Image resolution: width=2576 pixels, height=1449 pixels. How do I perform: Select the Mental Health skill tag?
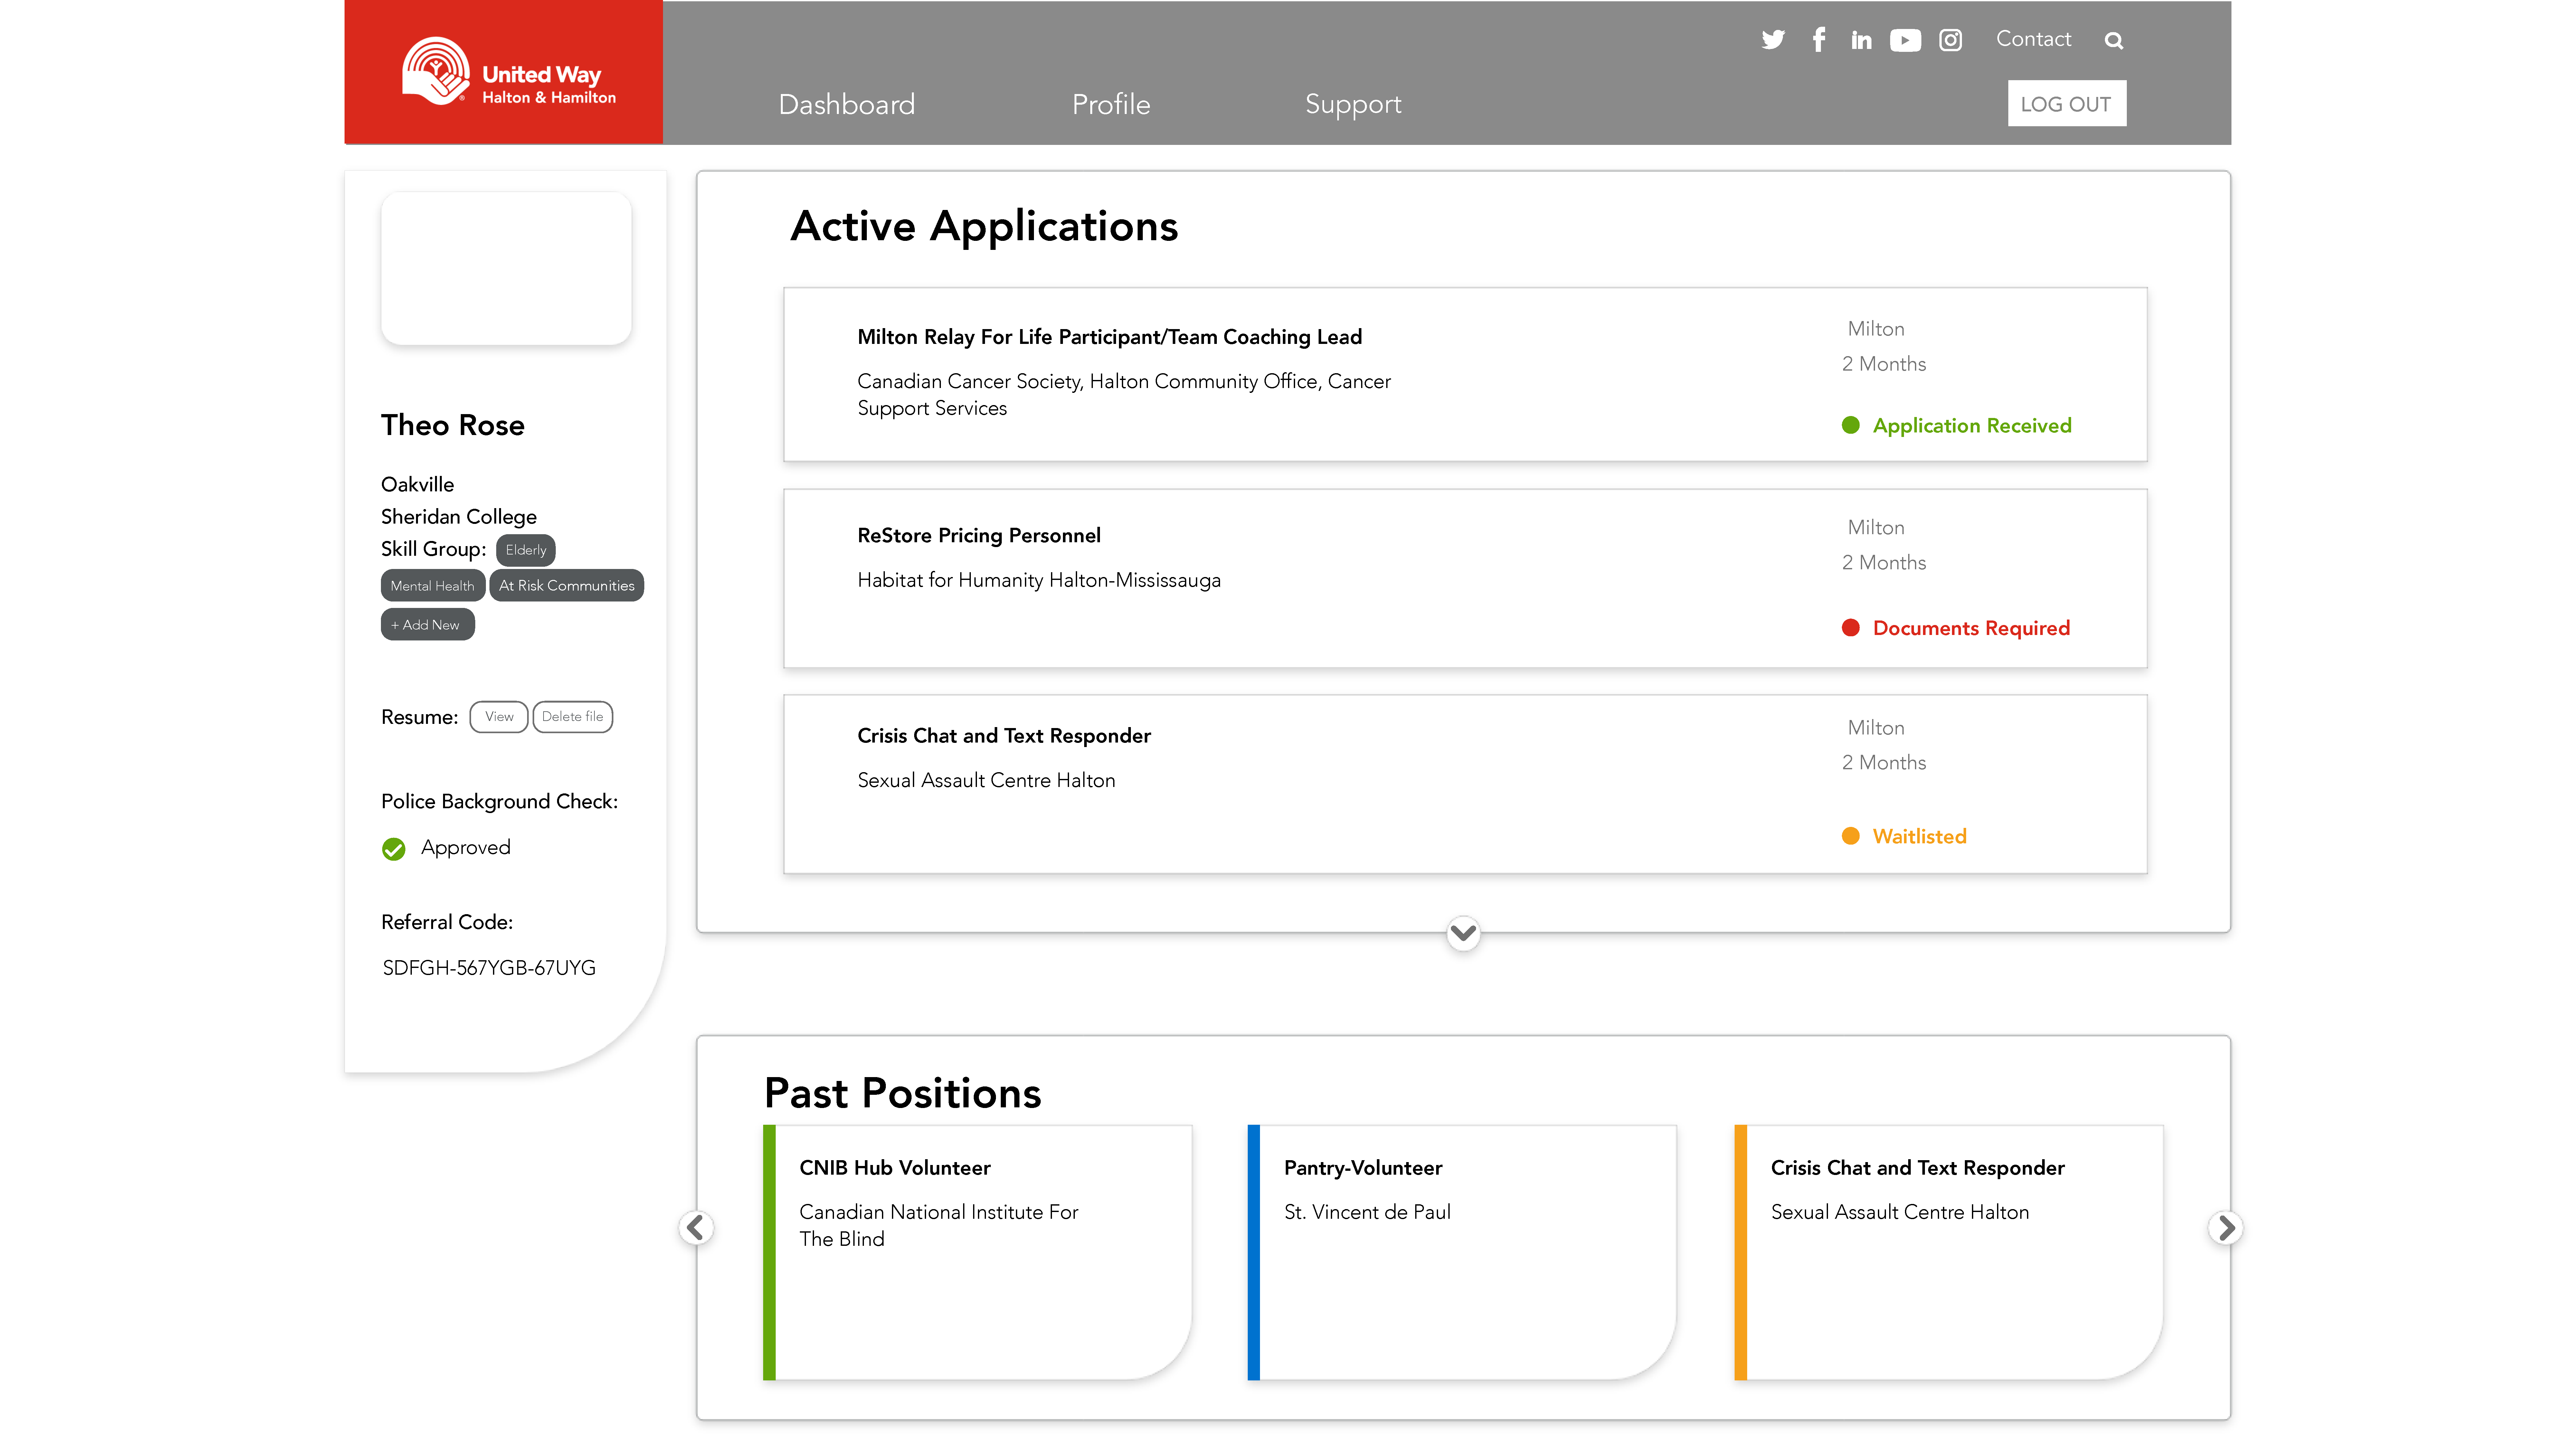click(x=433, y=585)
